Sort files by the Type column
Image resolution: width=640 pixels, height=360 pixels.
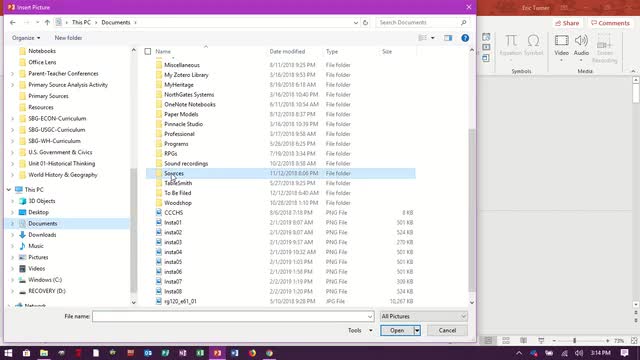coord(332,51)
